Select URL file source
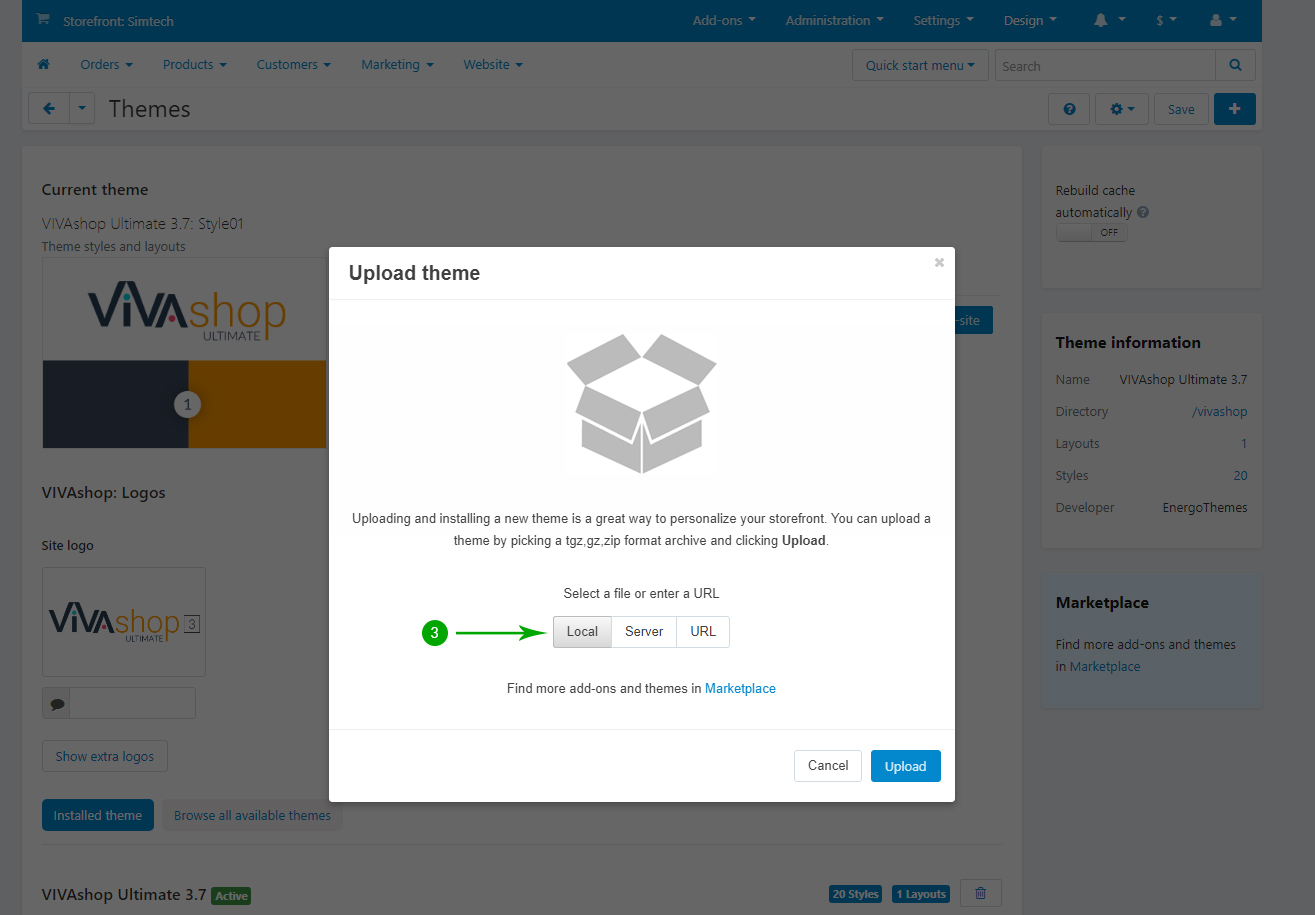Image resolution: width=1315 pixels, height=915 pixels. point(703,632)
